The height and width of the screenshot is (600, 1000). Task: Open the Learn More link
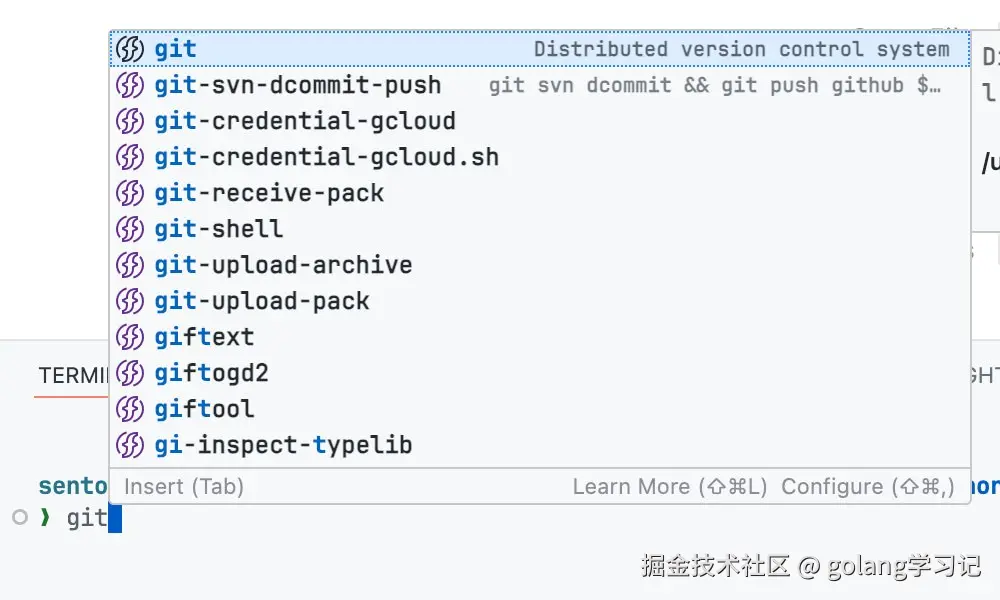[x=669, y=487]
